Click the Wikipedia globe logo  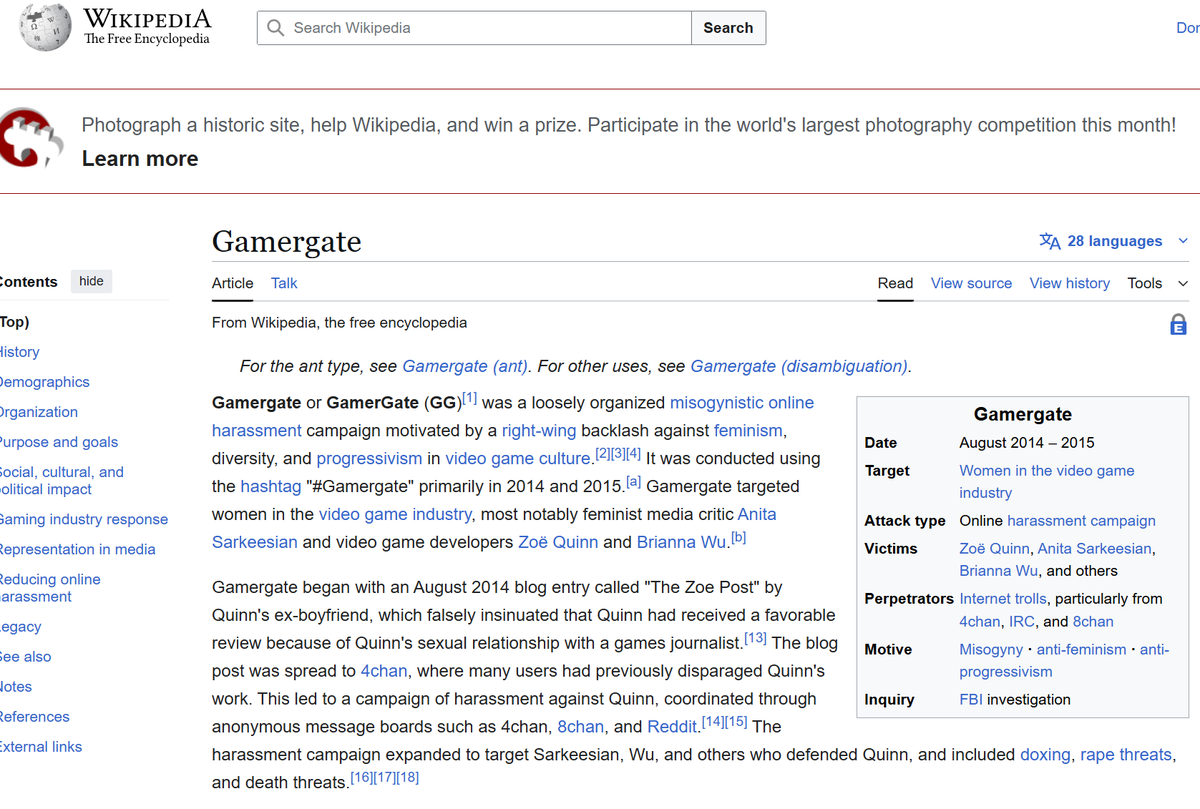[x=46, y=28]
